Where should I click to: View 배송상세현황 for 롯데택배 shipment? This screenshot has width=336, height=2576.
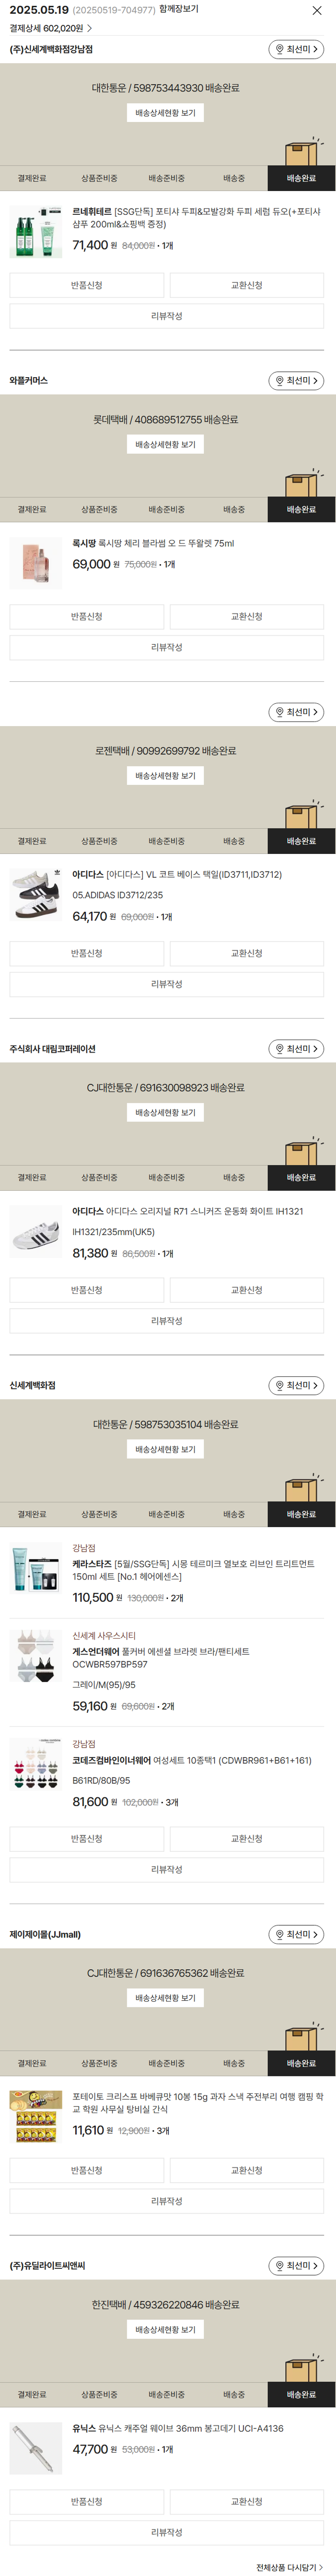click(x=166, y=444)
